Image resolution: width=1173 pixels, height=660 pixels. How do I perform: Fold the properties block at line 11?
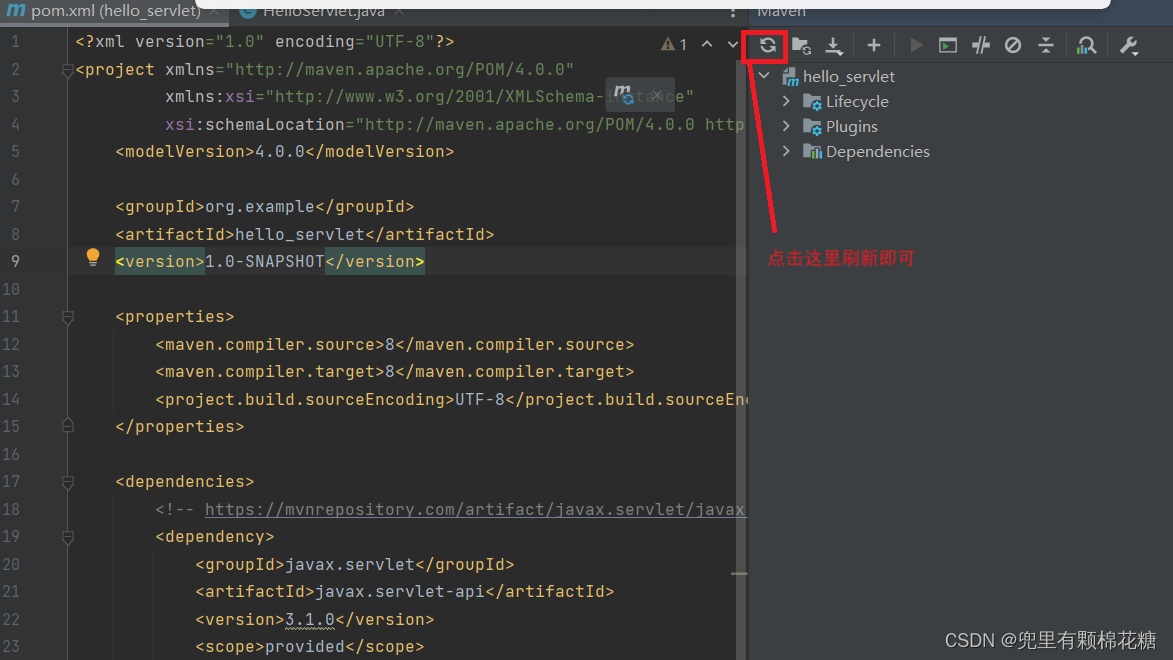(x=67, y=318)
